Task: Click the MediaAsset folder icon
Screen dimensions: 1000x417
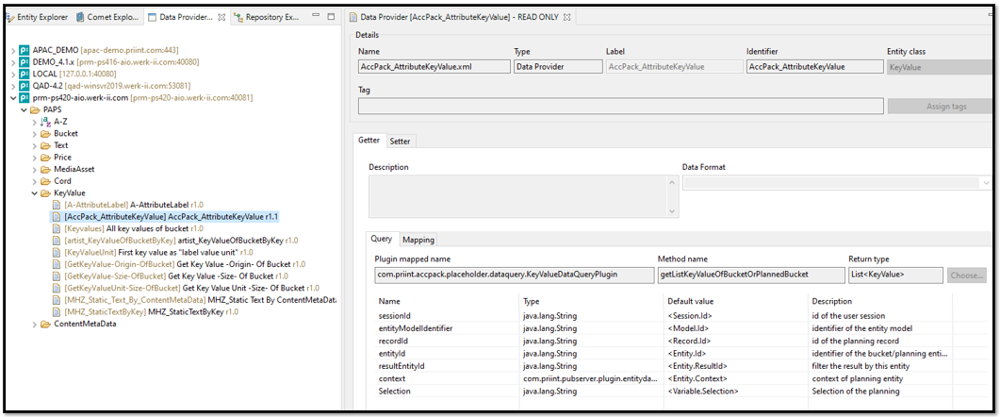Action: click(x=46, y=169)
